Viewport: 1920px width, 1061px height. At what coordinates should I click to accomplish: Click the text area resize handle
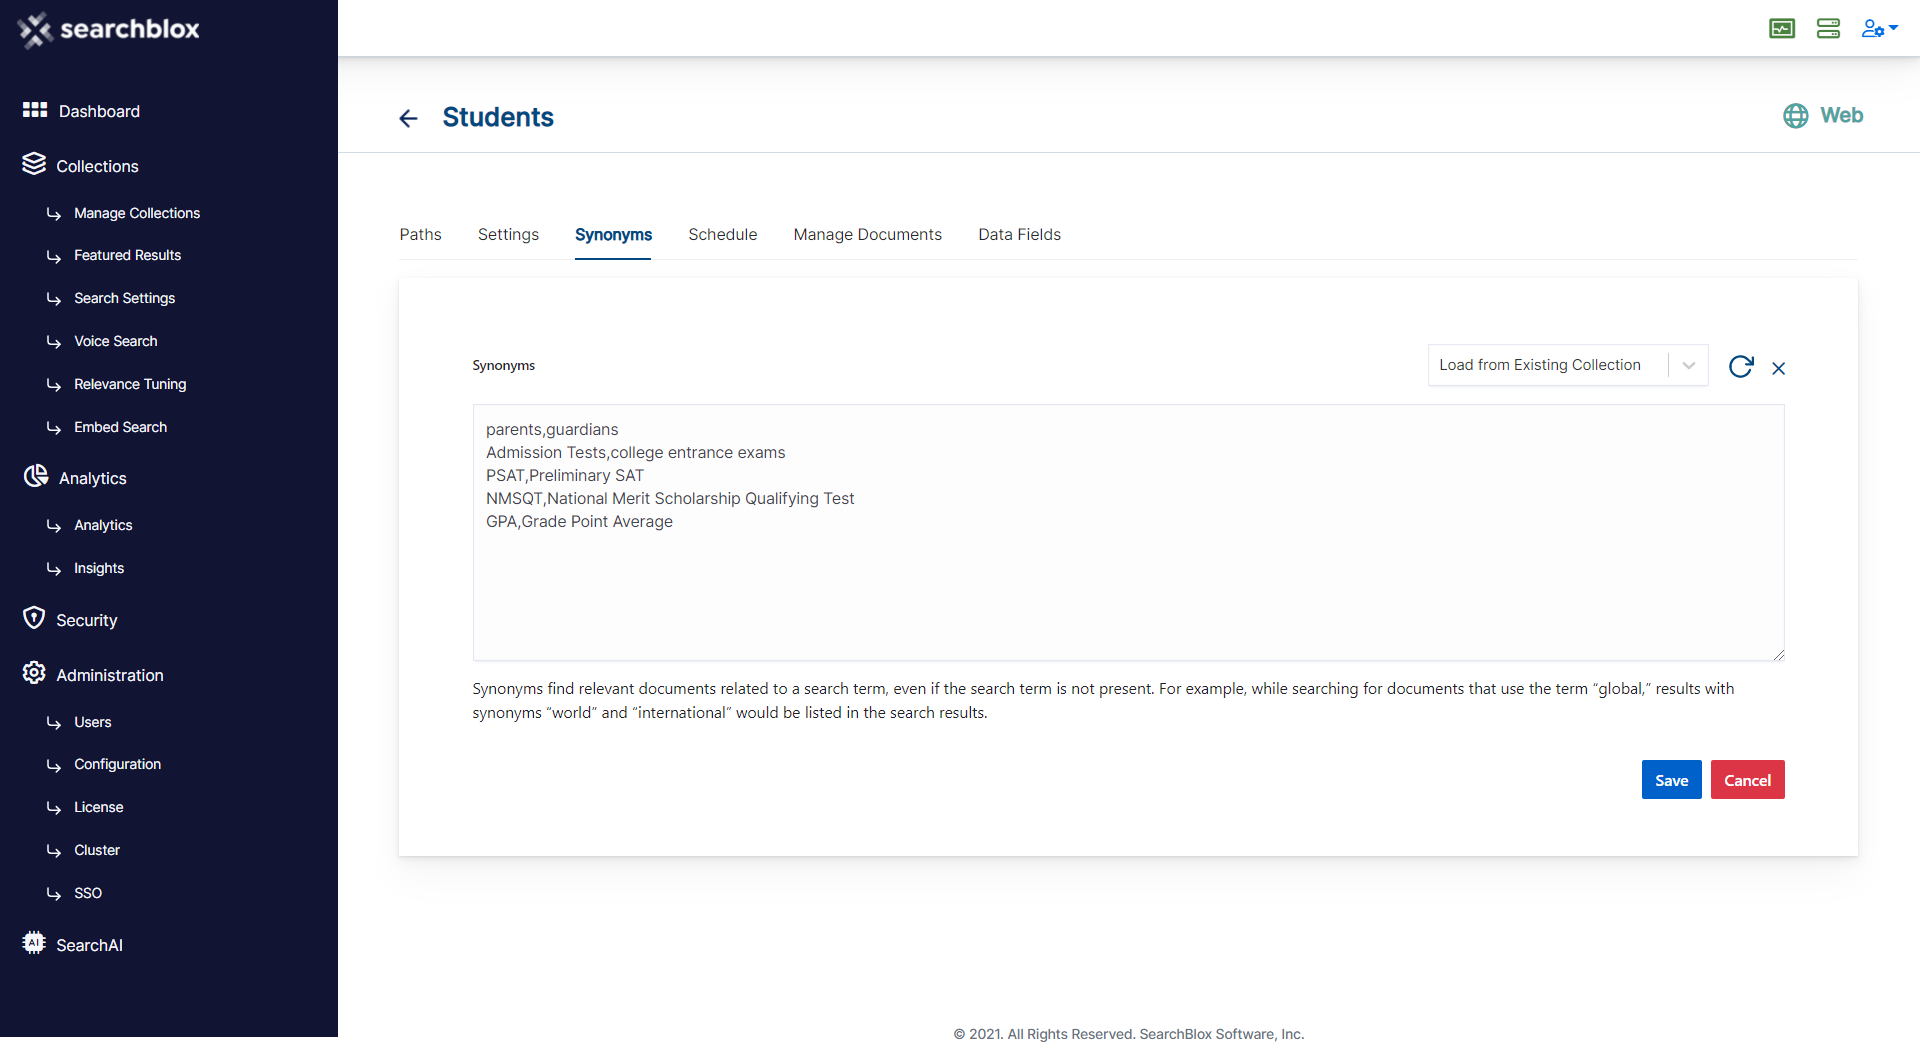click(1778, 654)
